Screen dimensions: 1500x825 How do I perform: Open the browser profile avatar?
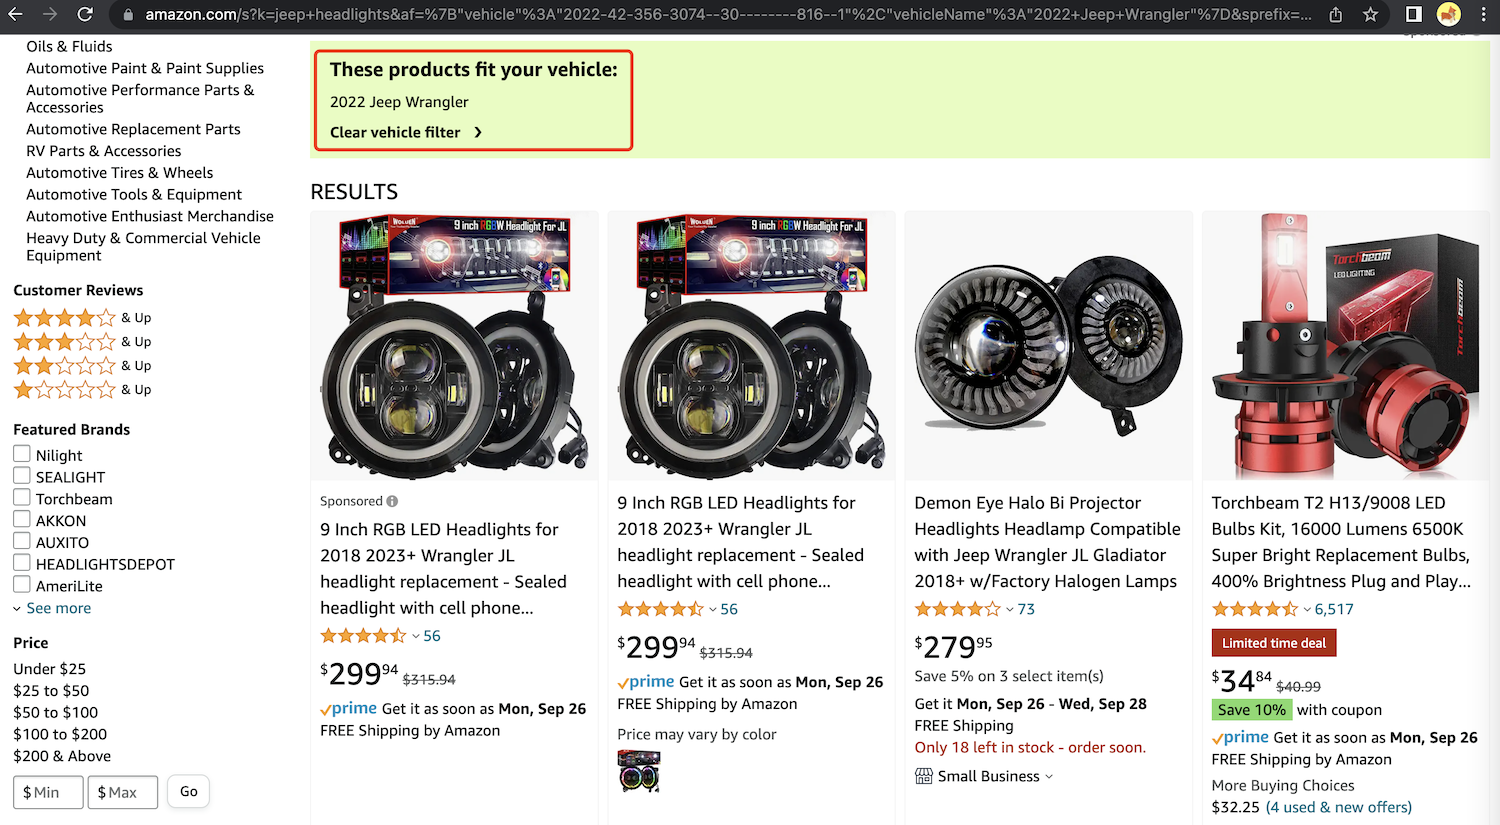1448,15
